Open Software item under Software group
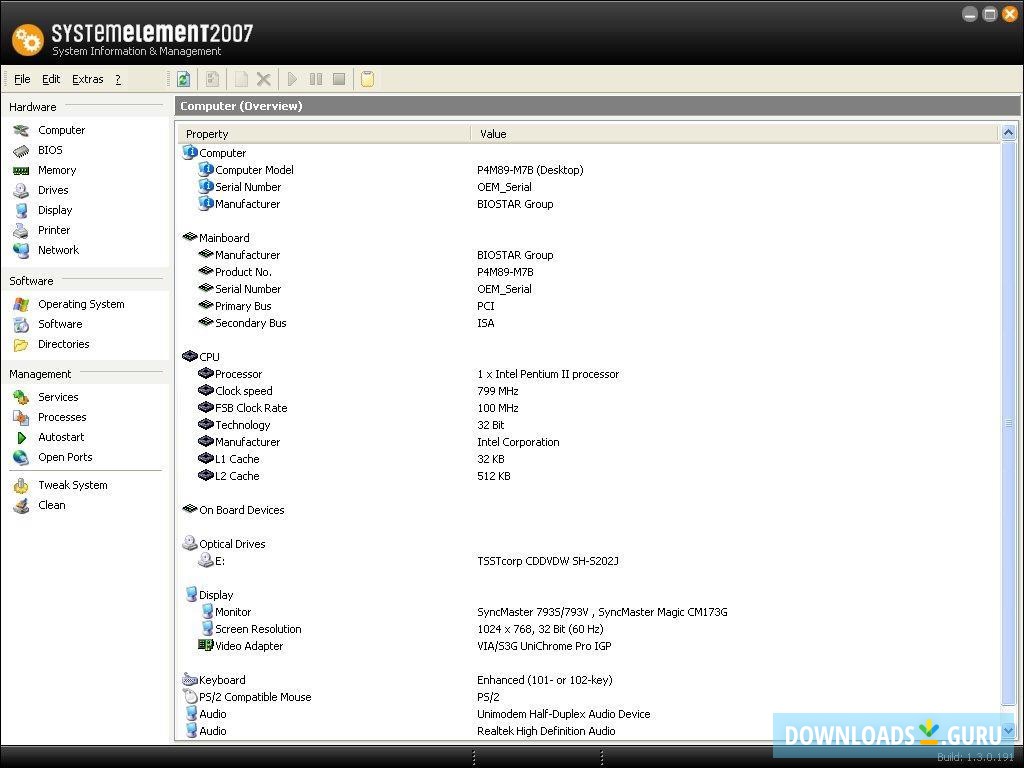 (x=60, y=324)
